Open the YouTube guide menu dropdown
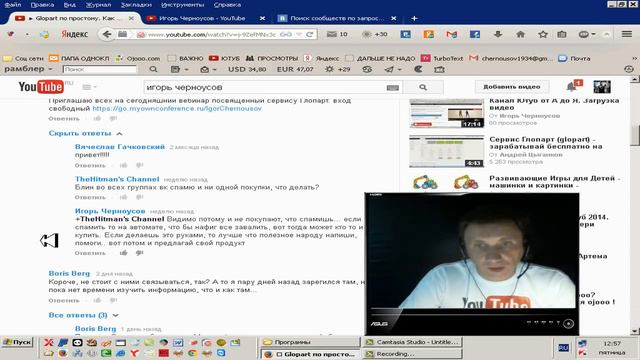 tap(89, 87)
